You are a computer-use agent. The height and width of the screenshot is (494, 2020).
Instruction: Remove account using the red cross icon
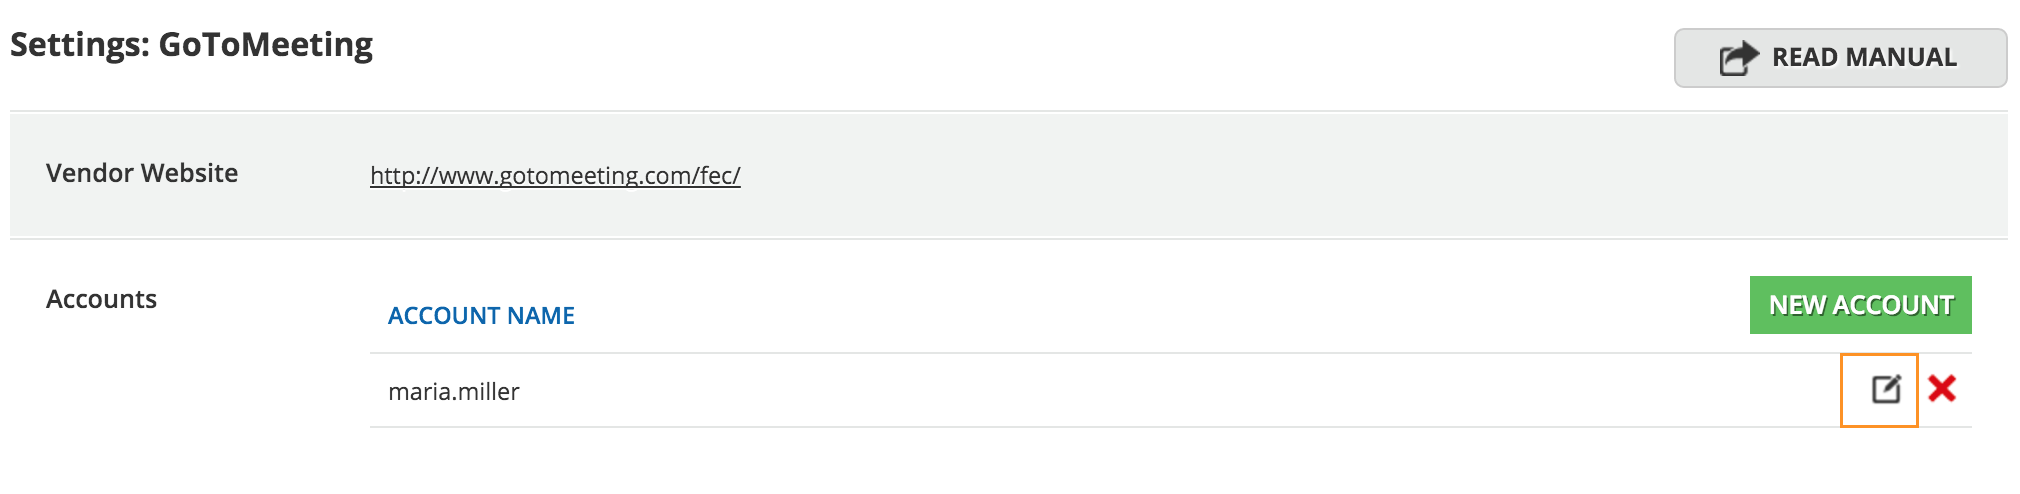[x=1942, y=388]
